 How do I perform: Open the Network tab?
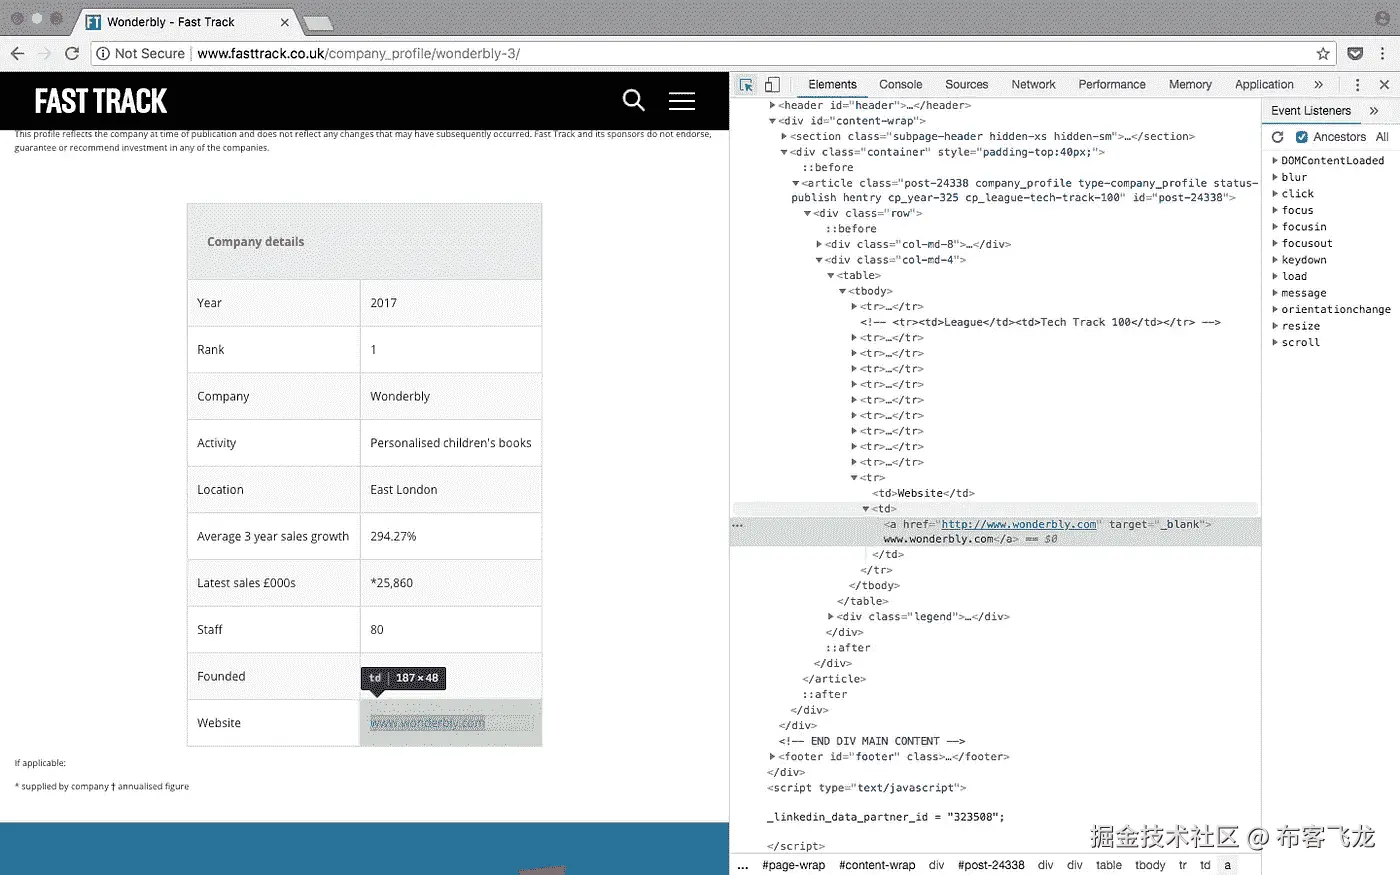click(1033, 85)
